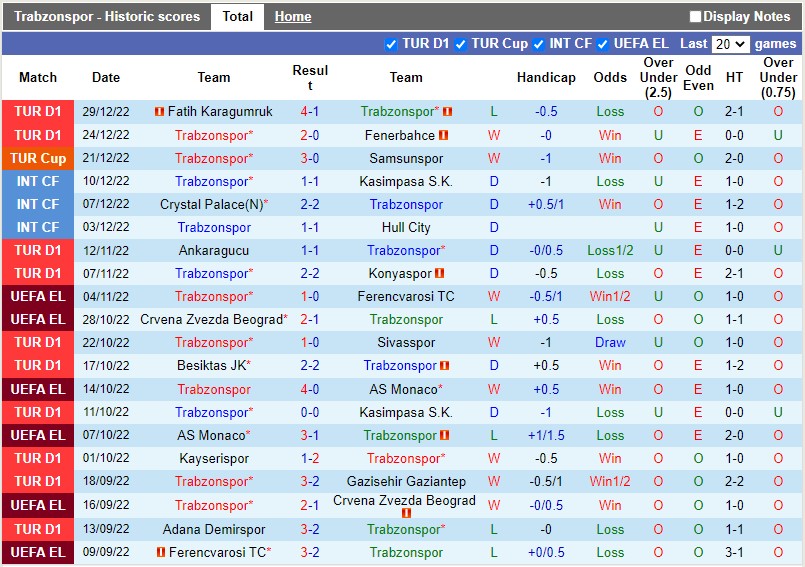Select the Total tab

tap(238, 16)
